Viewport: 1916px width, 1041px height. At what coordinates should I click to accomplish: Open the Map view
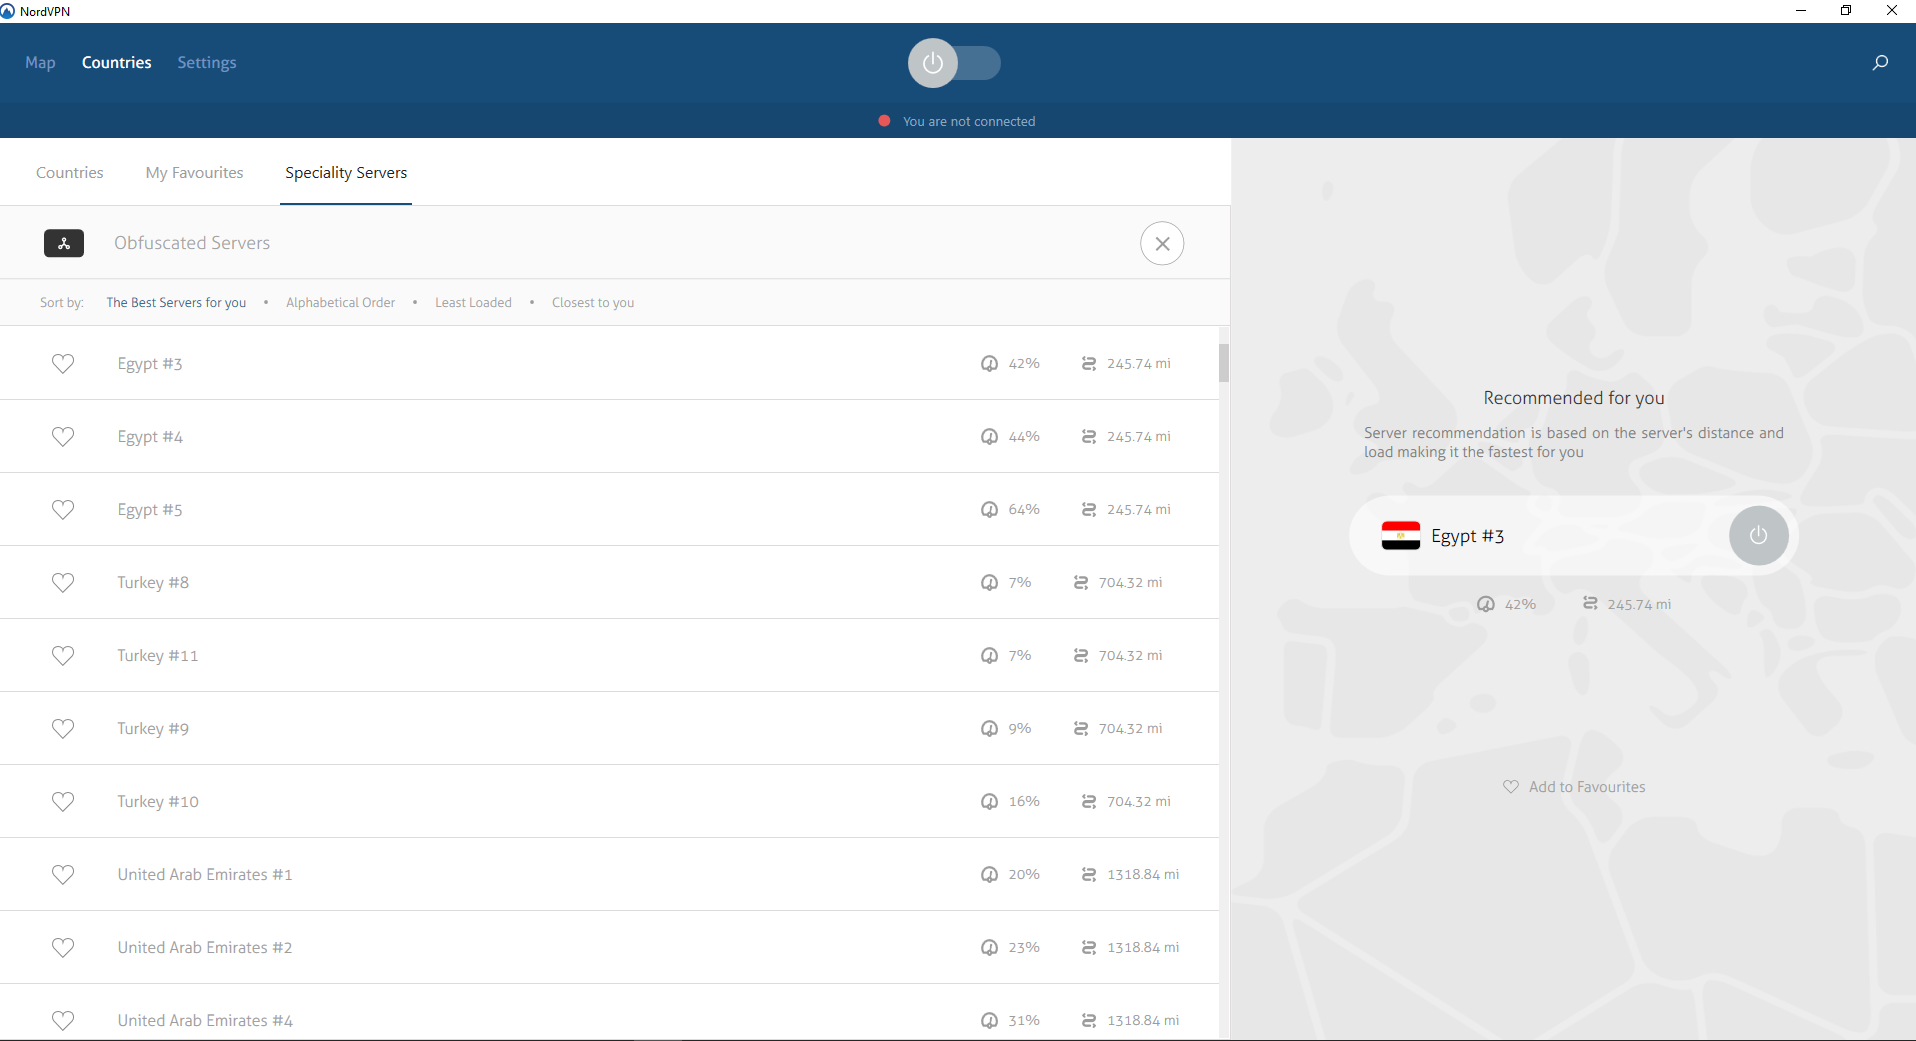[x=40, y=62]
